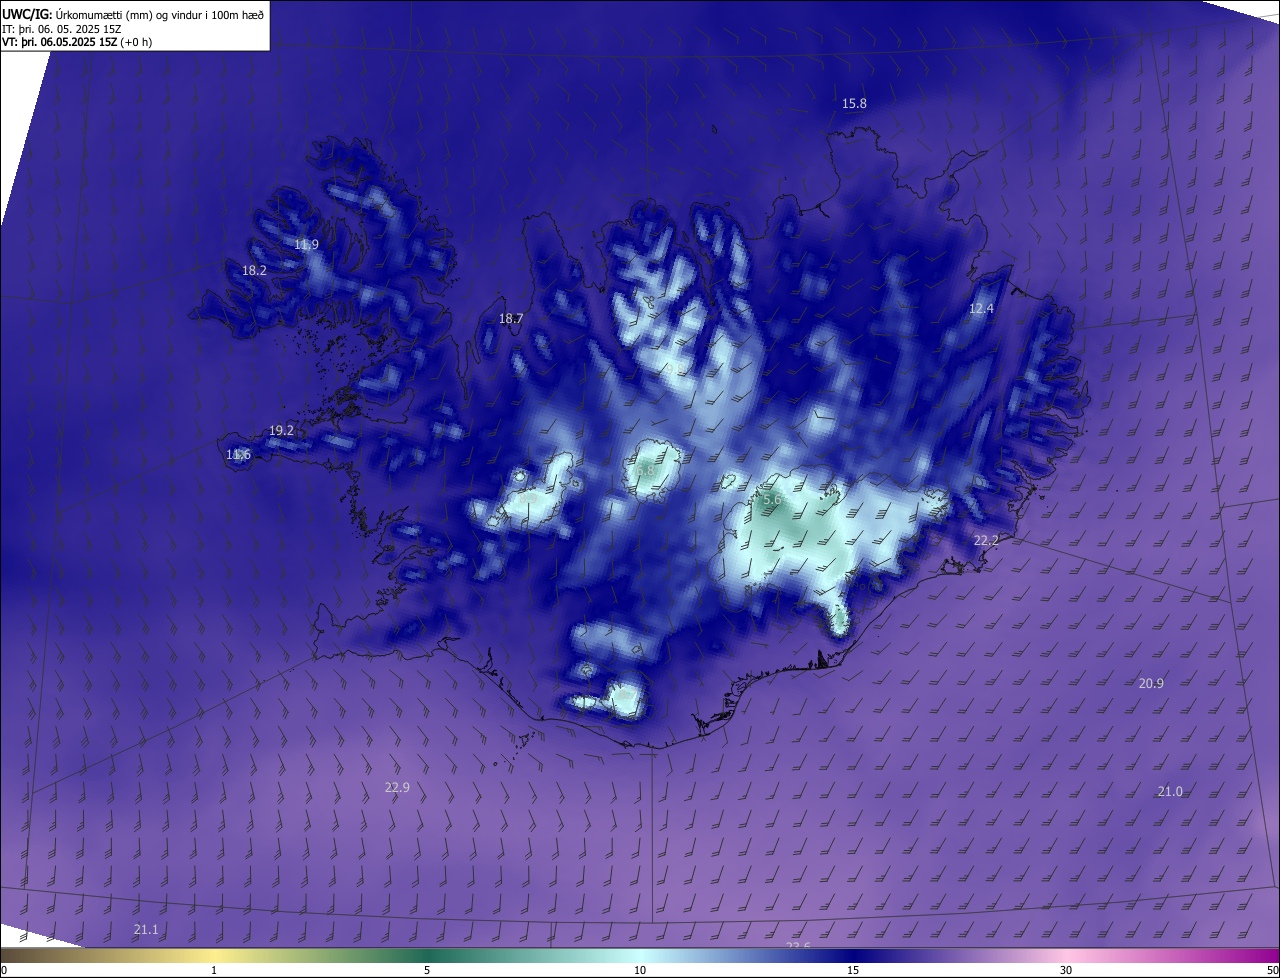The image size is (1280, 978).
Task: Select the 21.1 value near the colorbar
Action: 146,929
